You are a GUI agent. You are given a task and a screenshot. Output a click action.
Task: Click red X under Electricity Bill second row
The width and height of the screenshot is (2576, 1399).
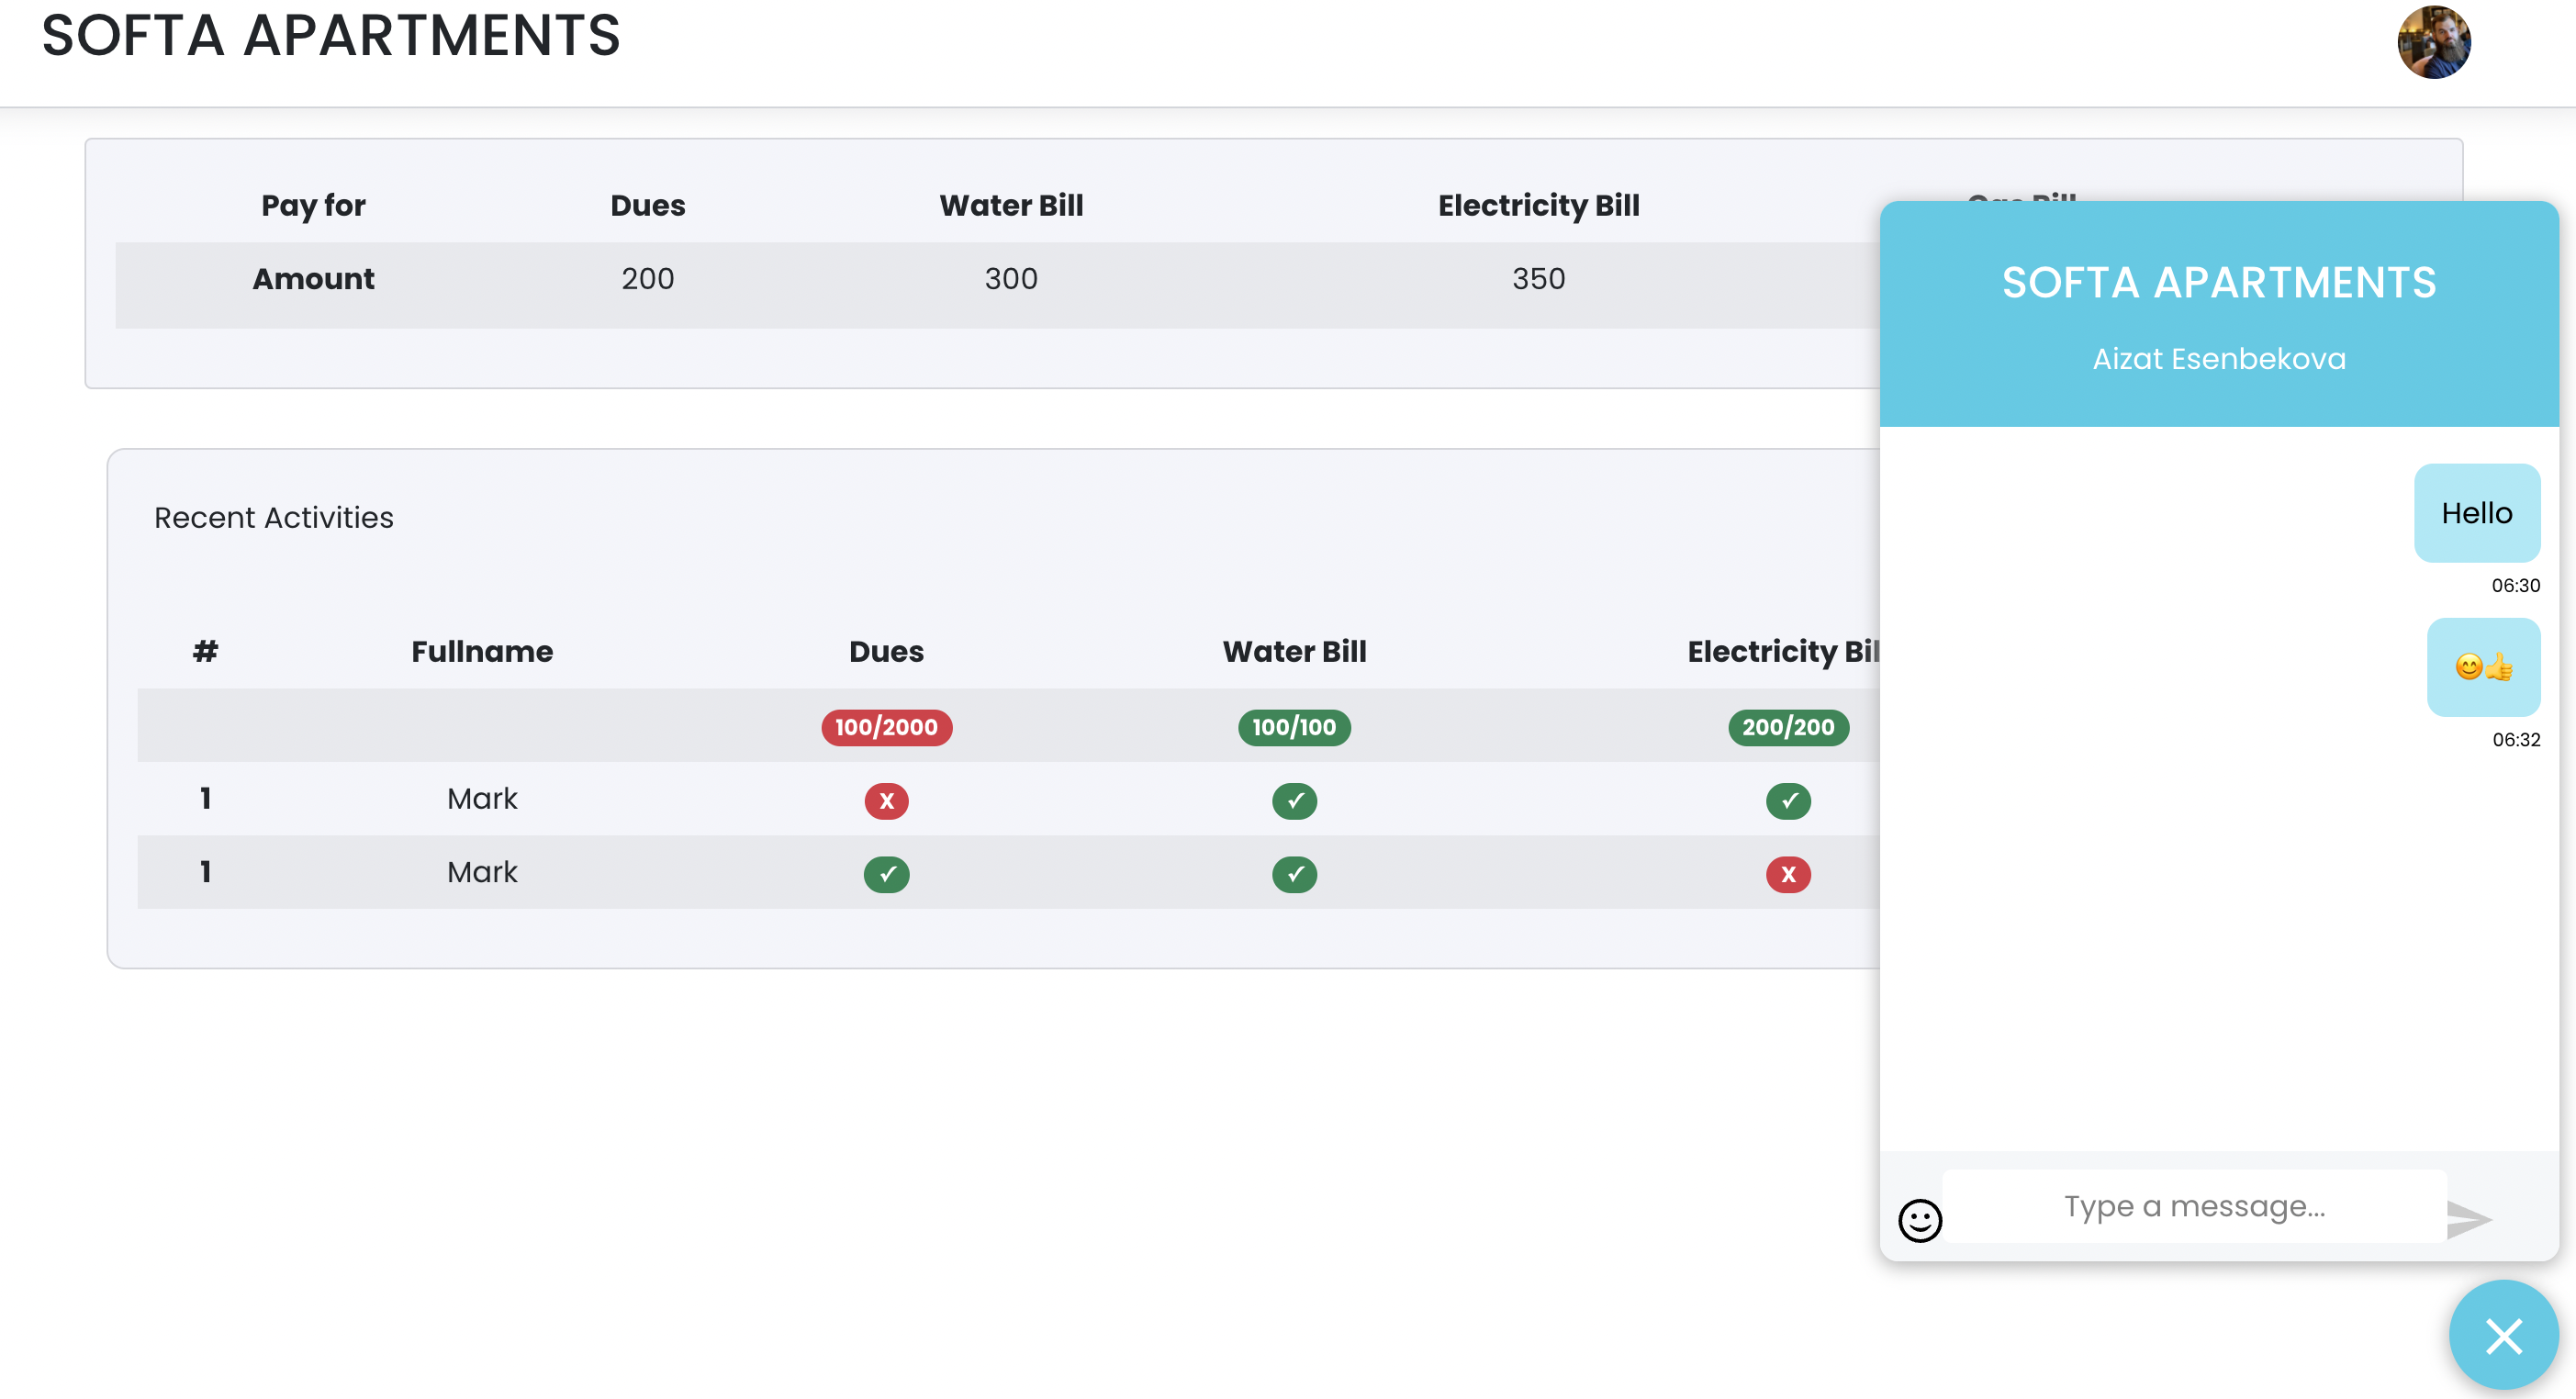point(1788,874)
